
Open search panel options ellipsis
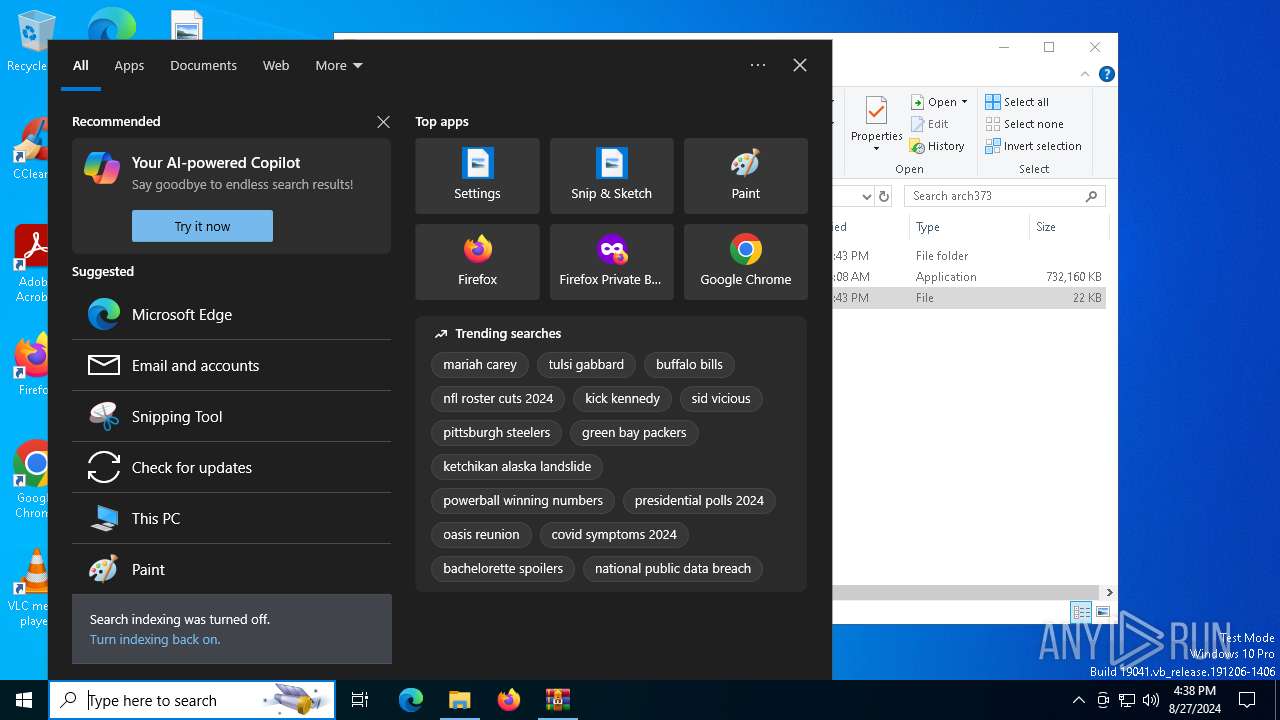(758, 65)
